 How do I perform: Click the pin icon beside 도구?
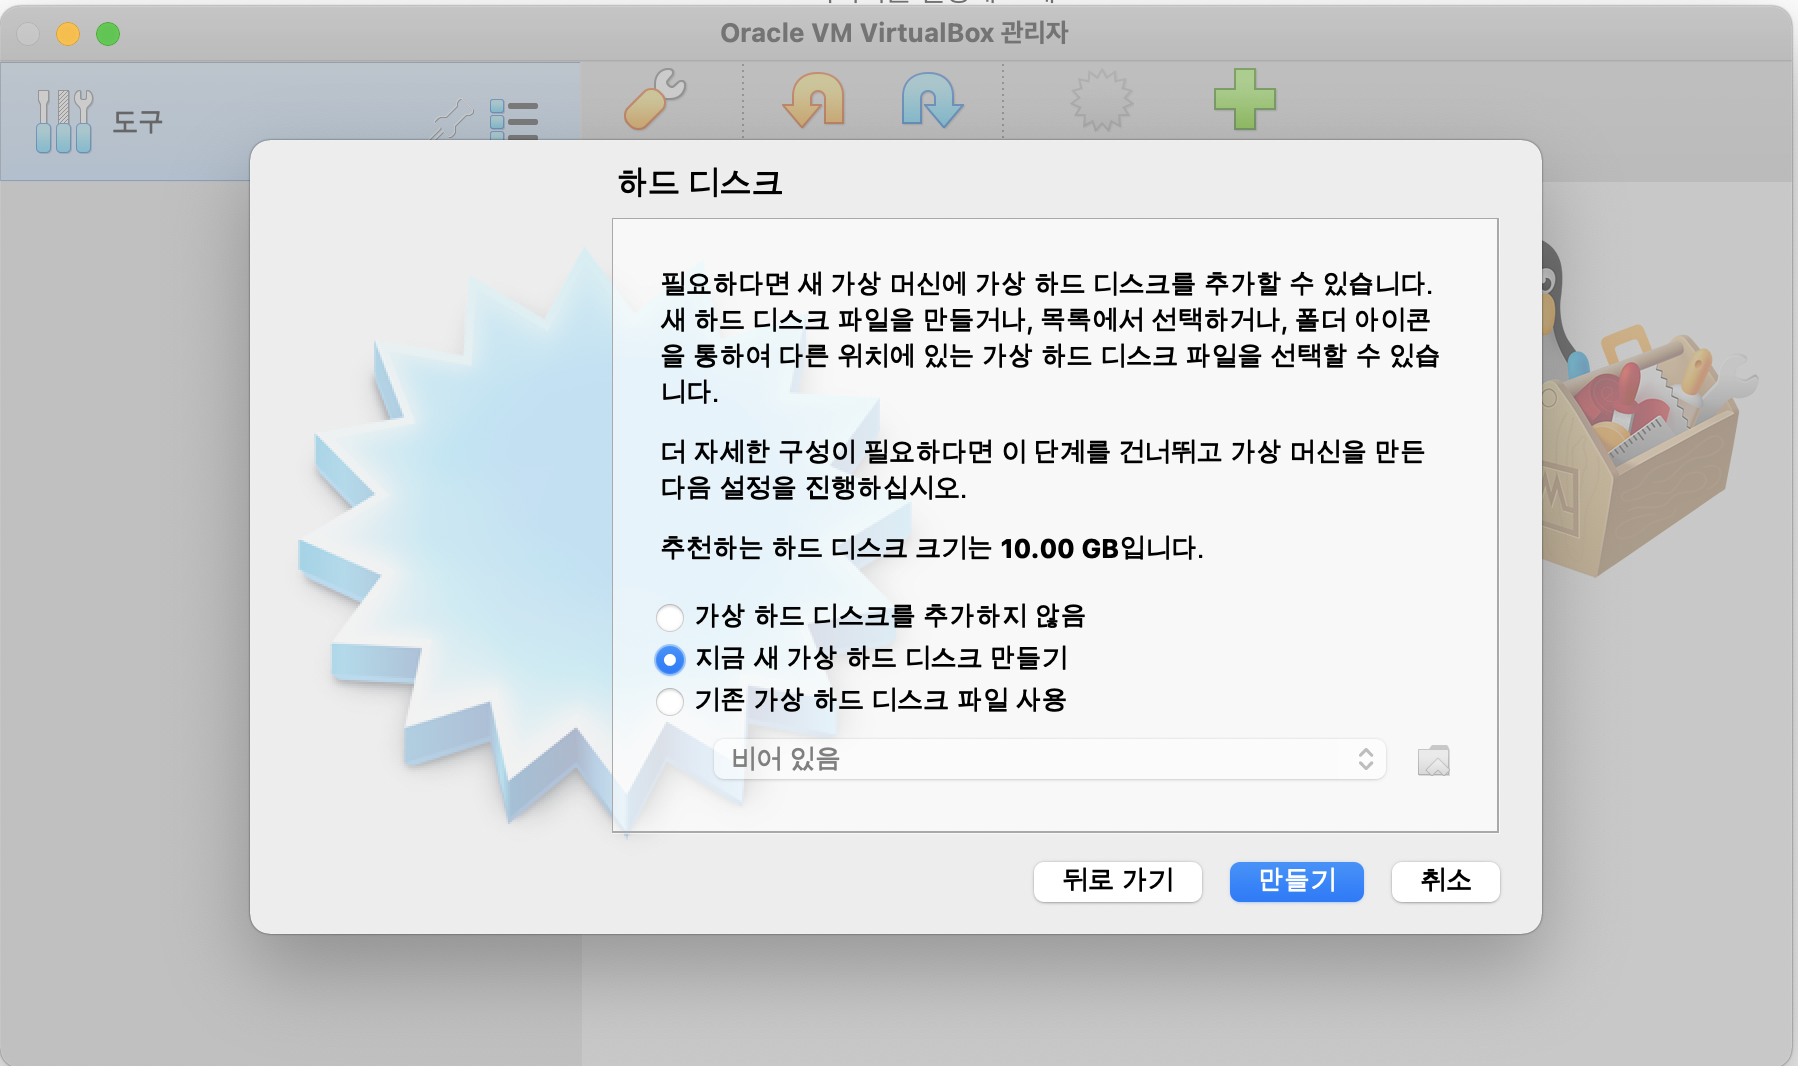[453, 120]
